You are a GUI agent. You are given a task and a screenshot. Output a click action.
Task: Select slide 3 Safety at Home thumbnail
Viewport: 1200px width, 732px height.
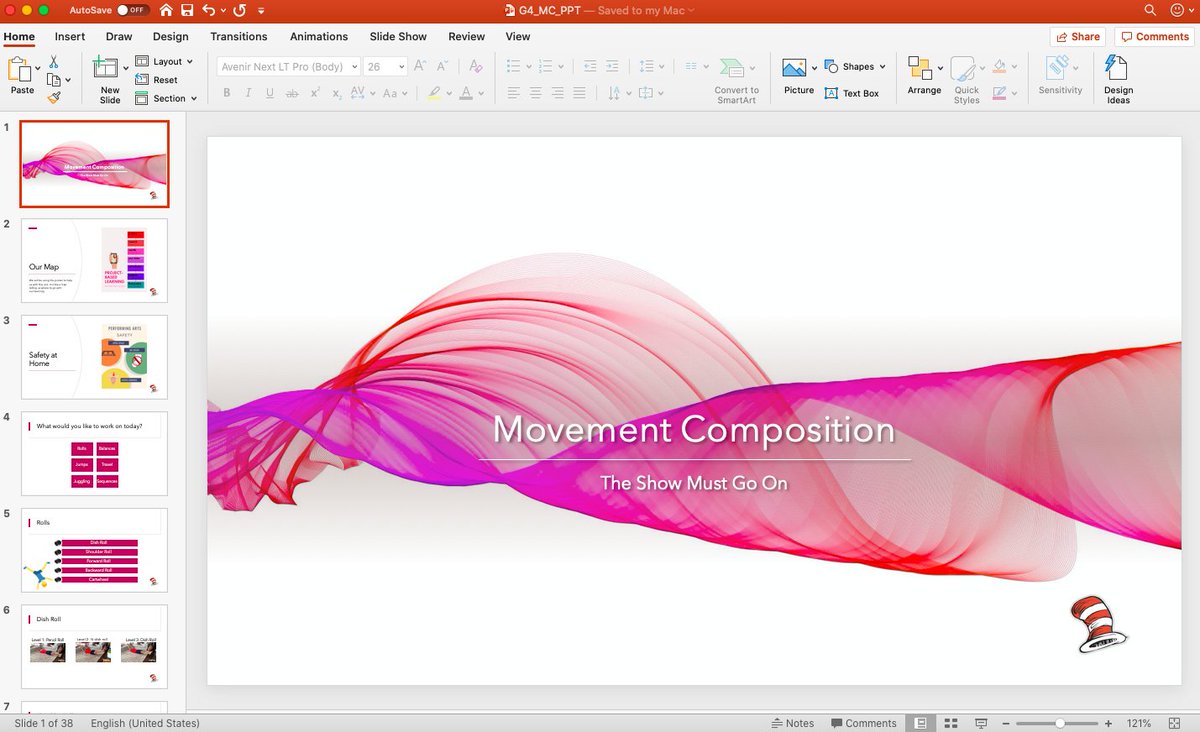click(94, 357)
